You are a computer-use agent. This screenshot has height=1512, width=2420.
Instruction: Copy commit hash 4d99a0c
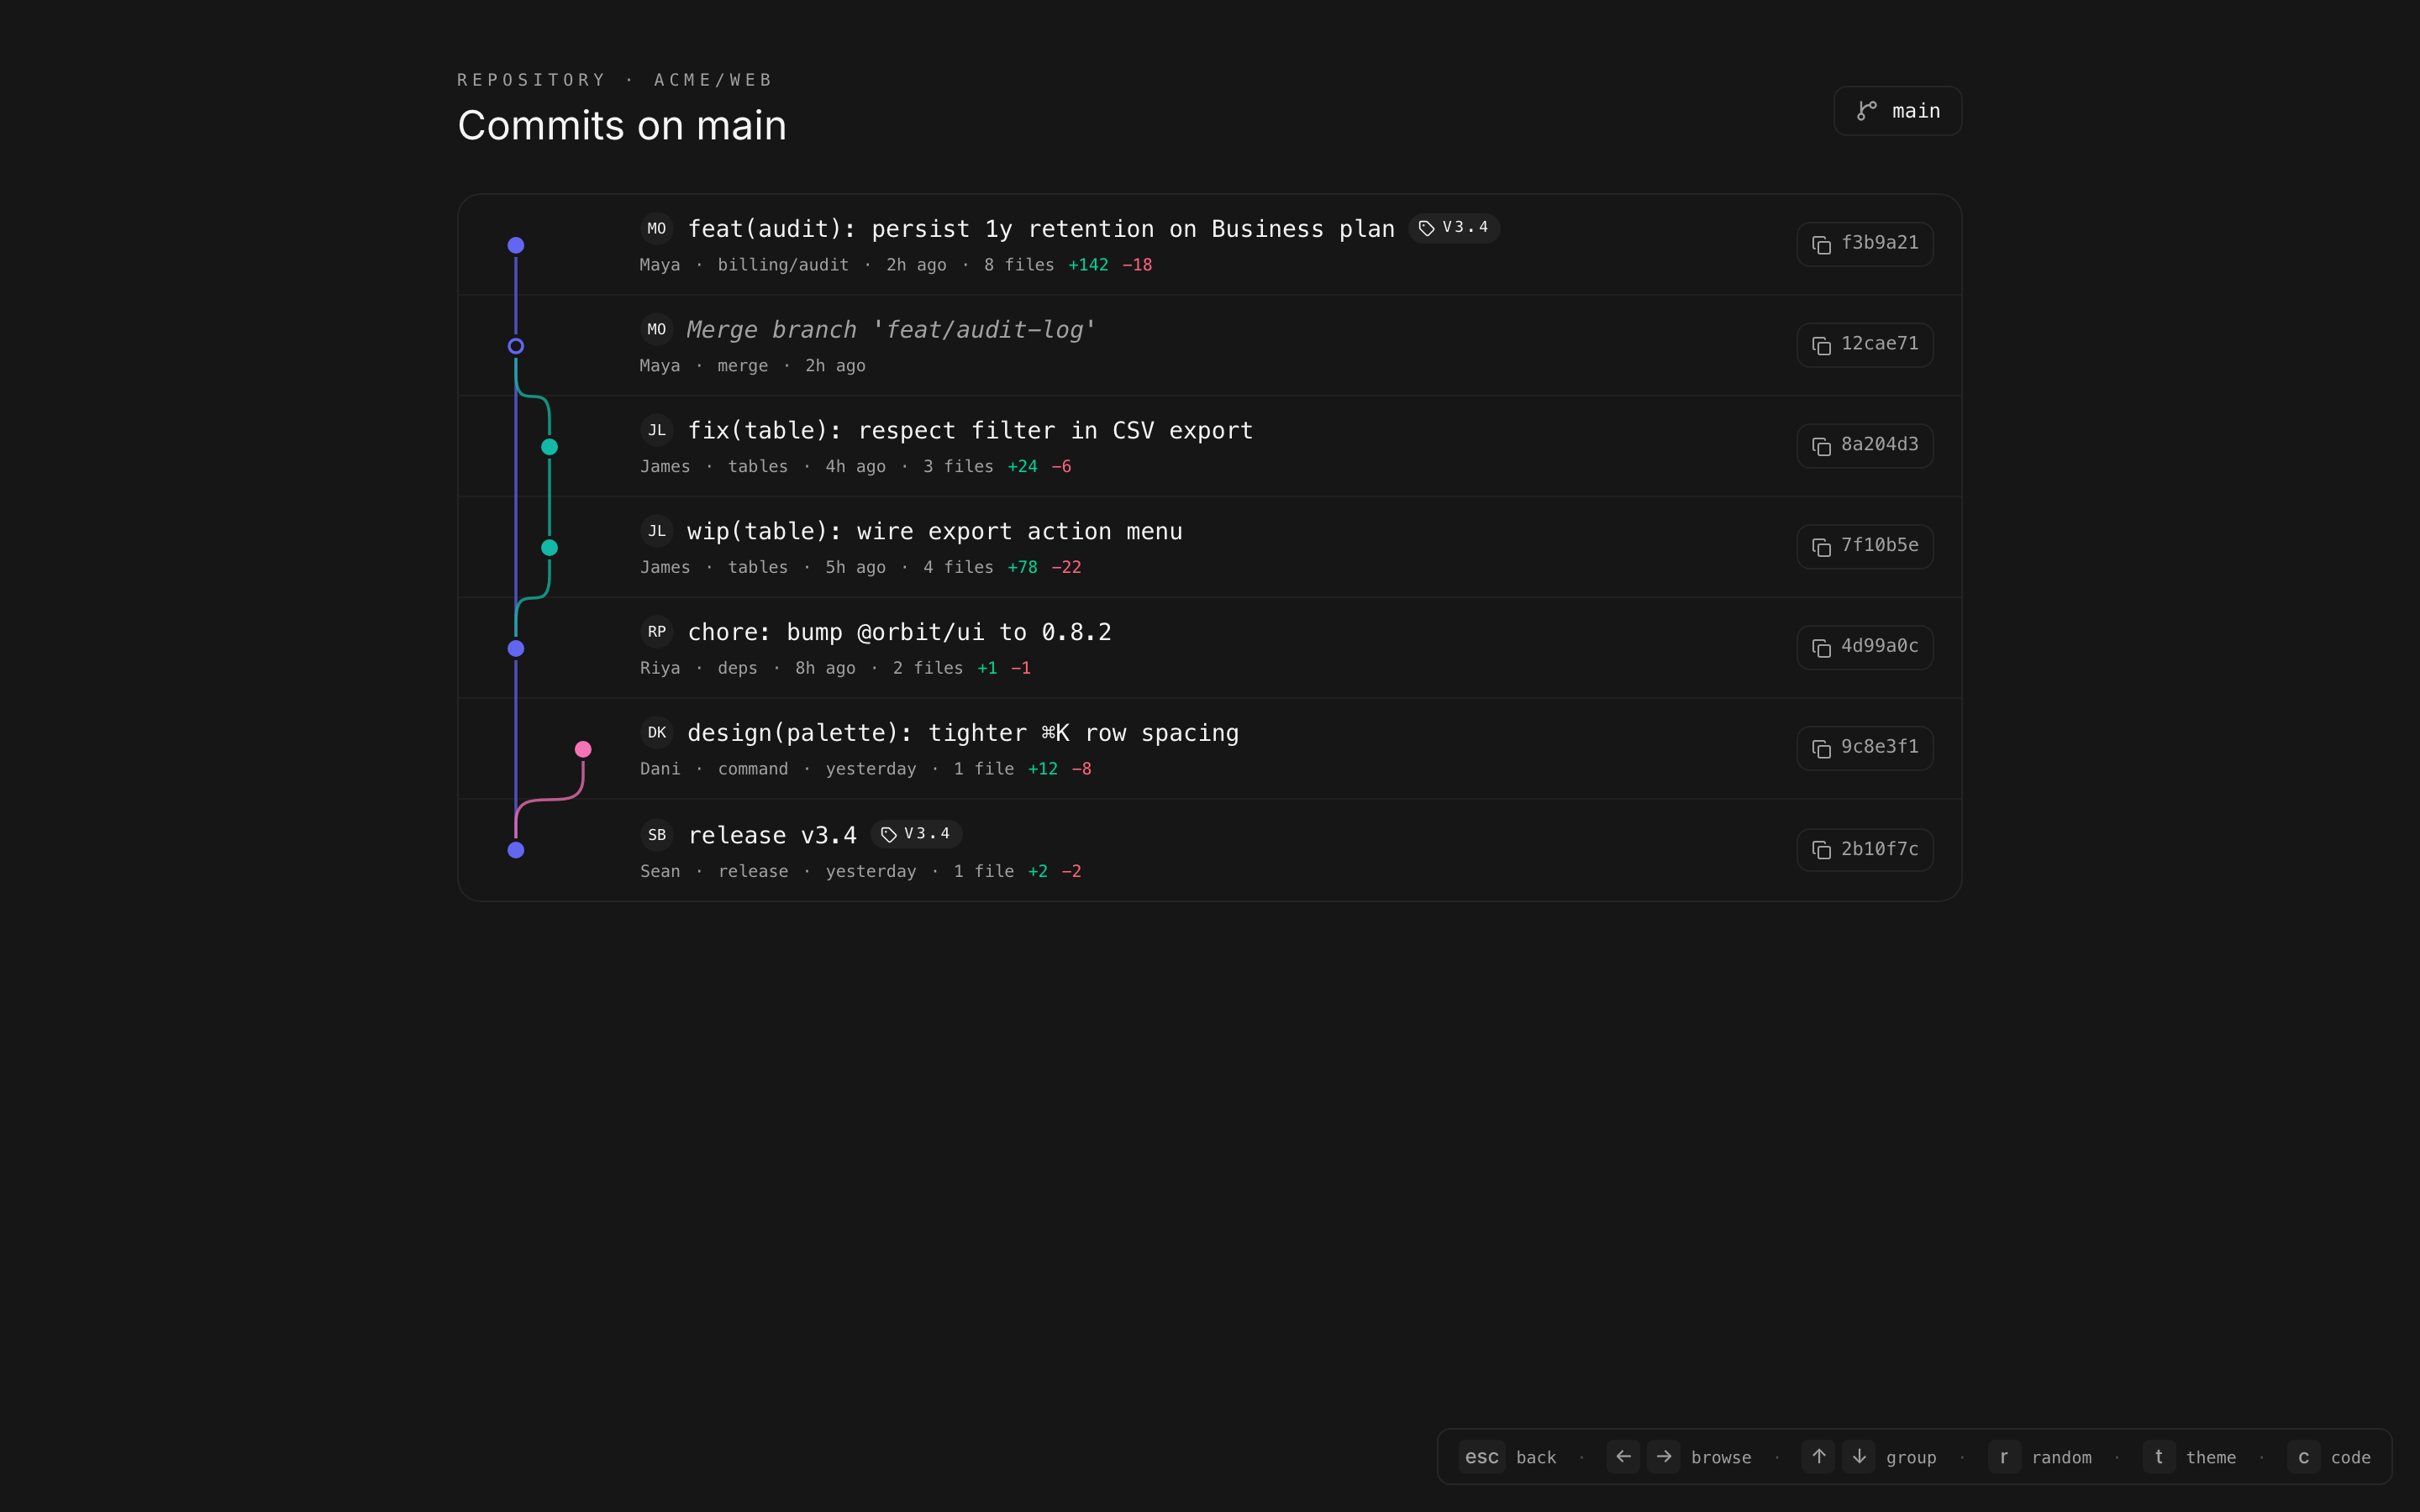(1864, 647)
